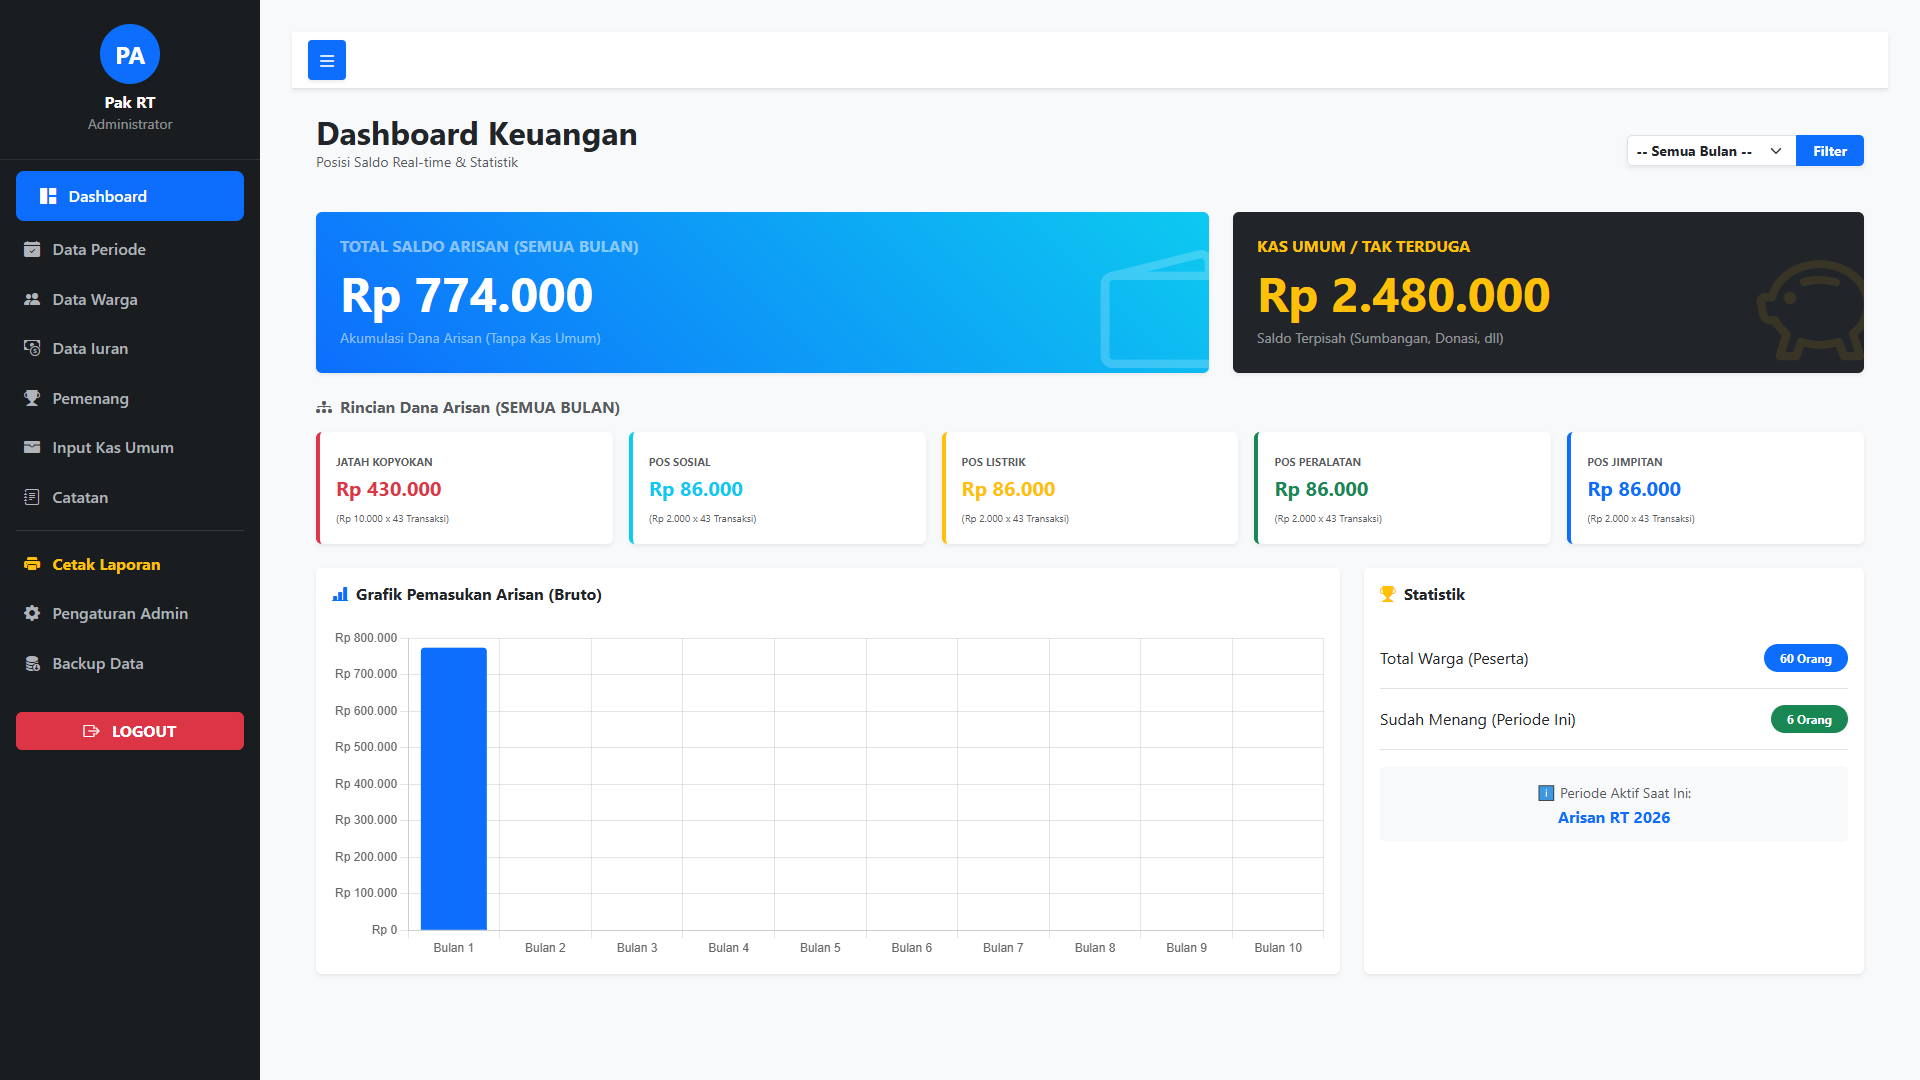Click the PA avatar circle

[130, 55]
